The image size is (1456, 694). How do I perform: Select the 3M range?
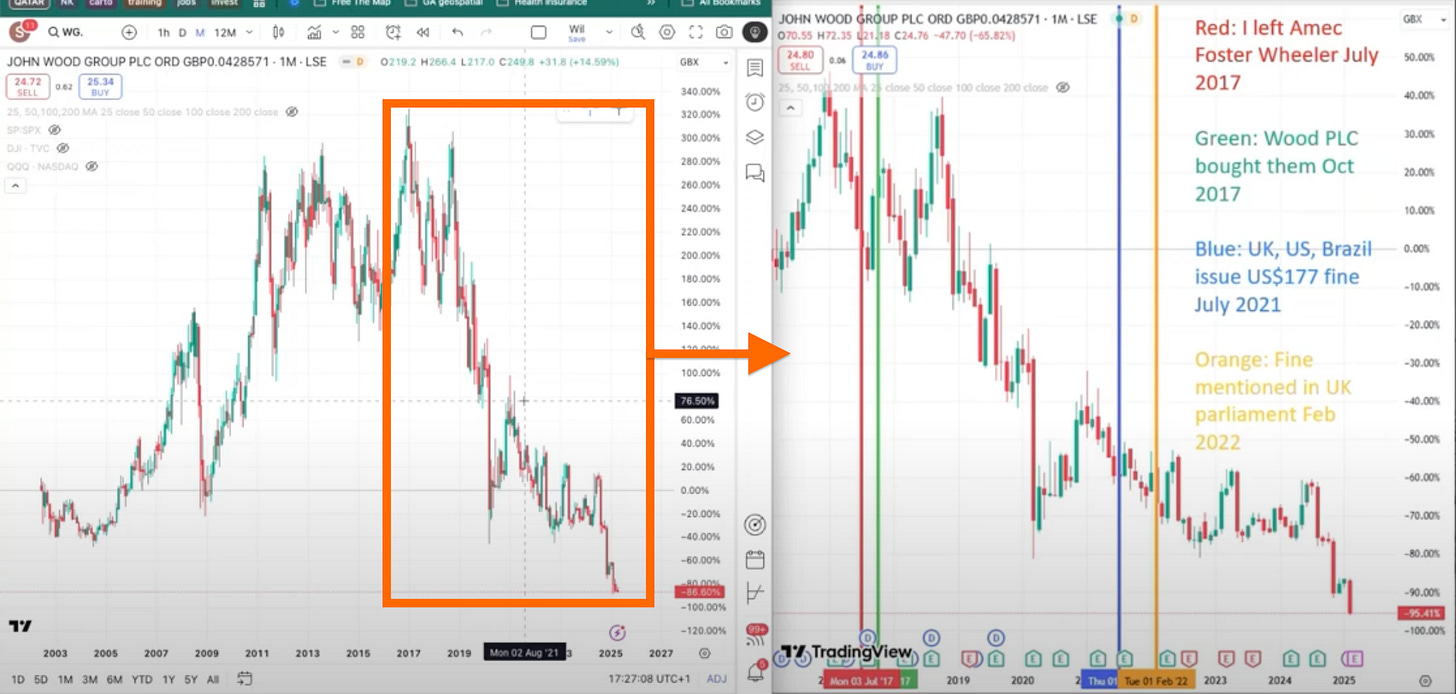pos(90,679)
